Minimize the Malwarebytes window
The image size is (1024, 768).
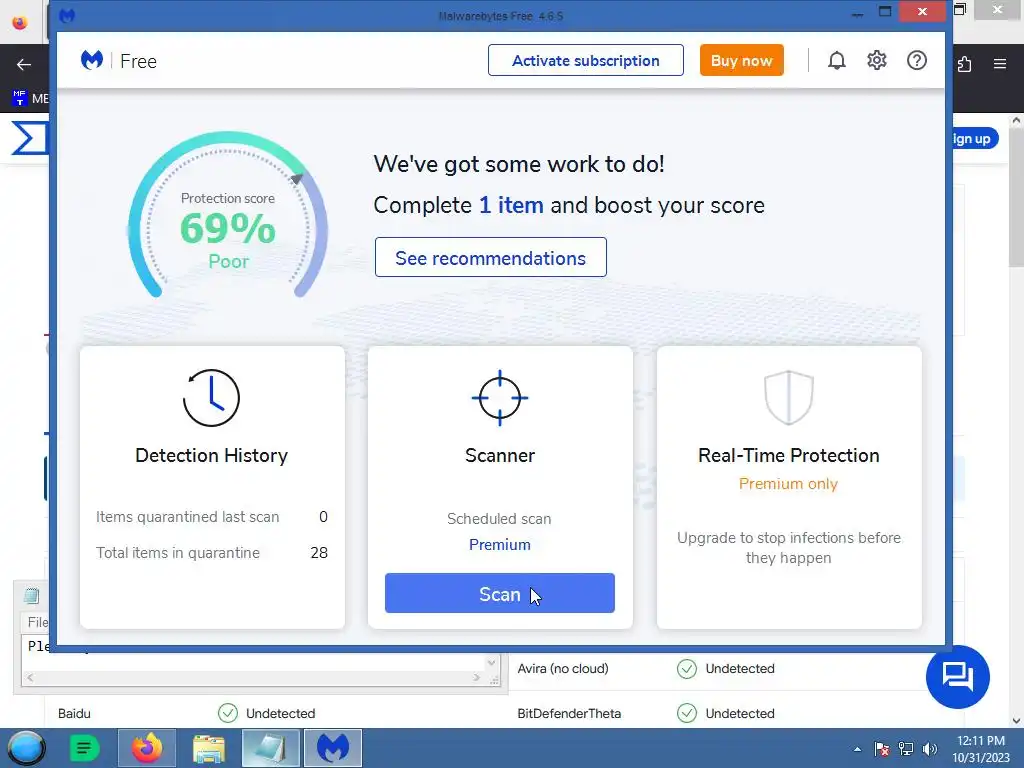pyautogui.click(x=857, y=12)
